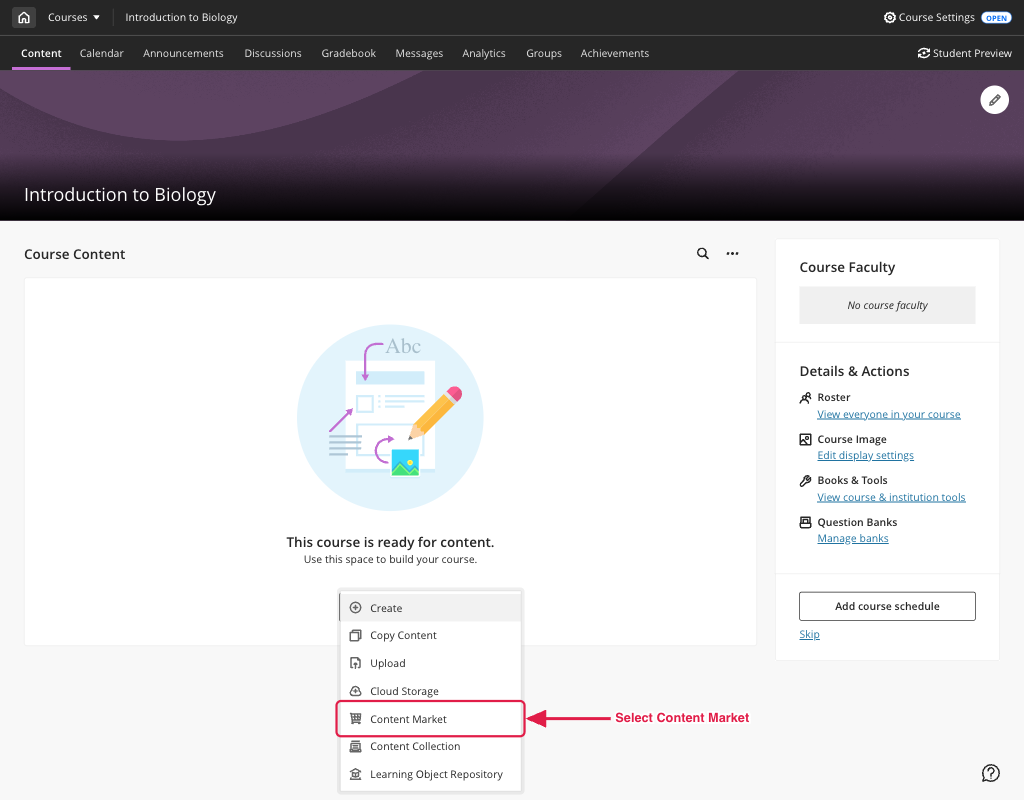Open the Discussions tab
This screenshot has height=800, width=1024.
tap(273, 54)
